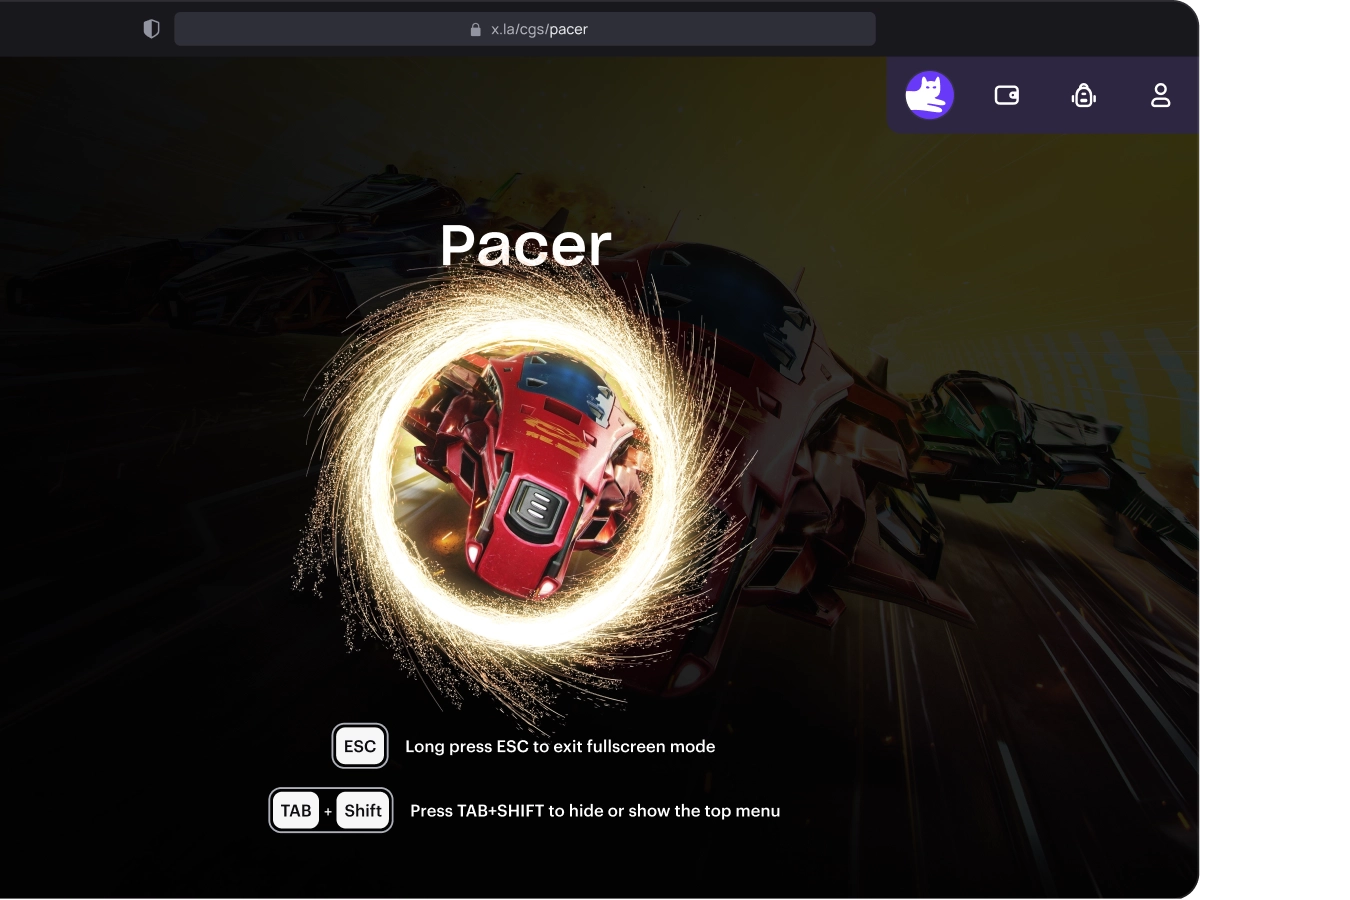Click the Shift key badge
Image resolution: width=1350 pixels, height=900 pixels.
[x=363, y=810]
